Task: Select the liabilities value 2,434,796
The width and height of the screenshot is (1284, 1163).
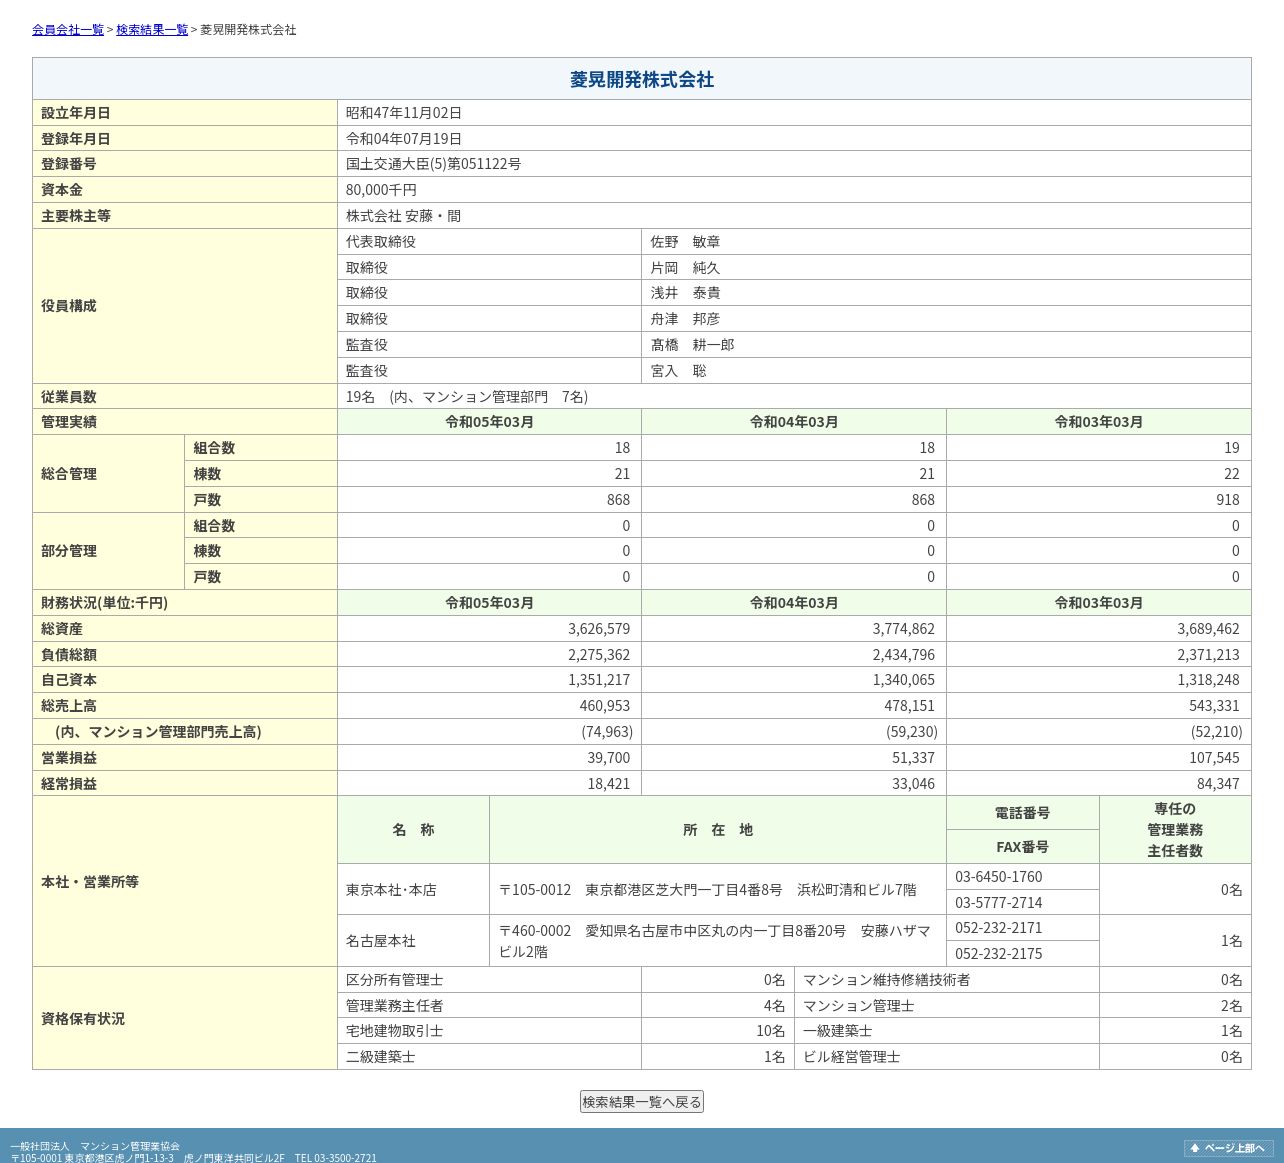Action: (904, 655)
